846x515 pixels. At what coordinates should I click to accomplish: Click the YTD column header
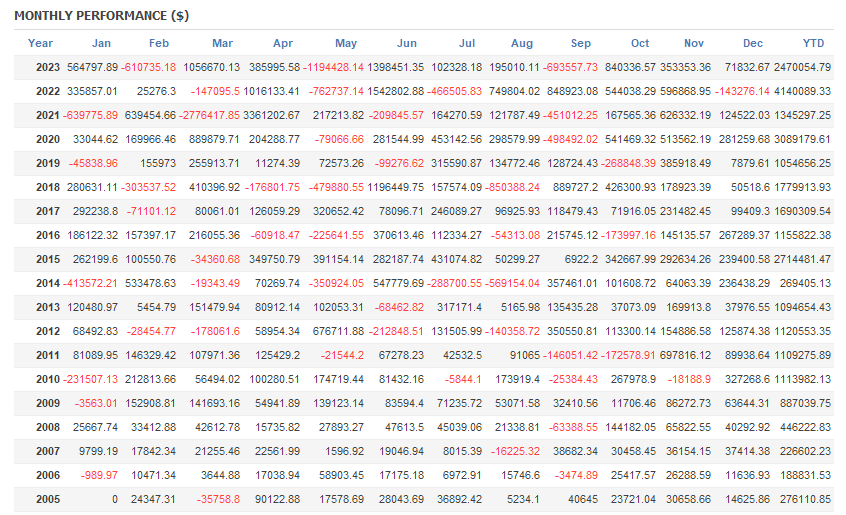813,43
